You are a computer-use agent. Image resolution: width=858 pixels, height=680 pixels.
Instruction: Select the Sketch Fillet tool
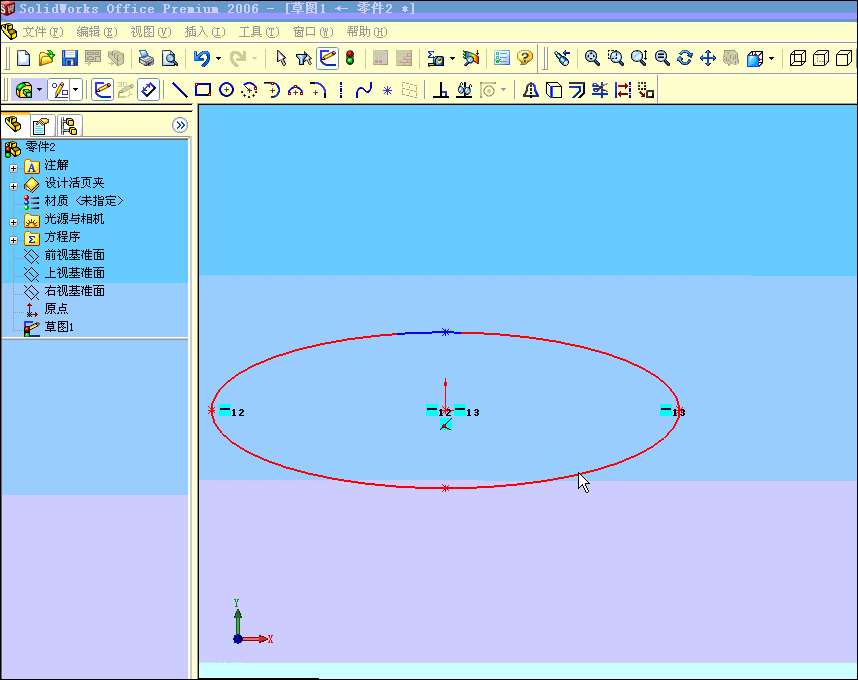(x=318, y=90)
